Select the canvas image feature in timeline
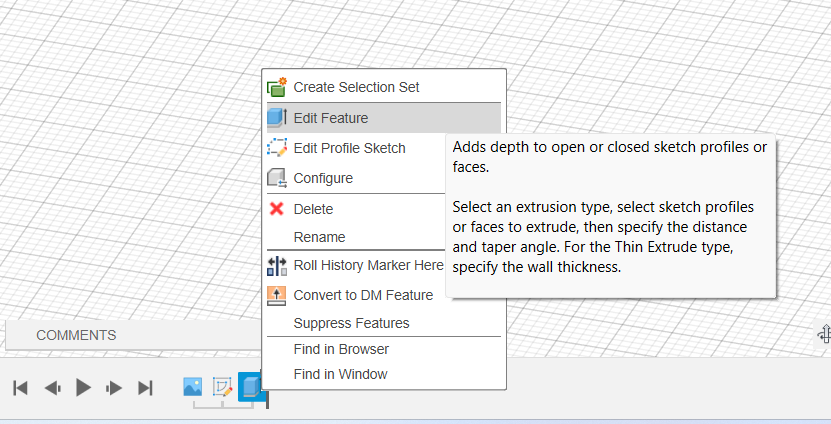831x424 pixels. pyautogui.click(x=193, y=387)
